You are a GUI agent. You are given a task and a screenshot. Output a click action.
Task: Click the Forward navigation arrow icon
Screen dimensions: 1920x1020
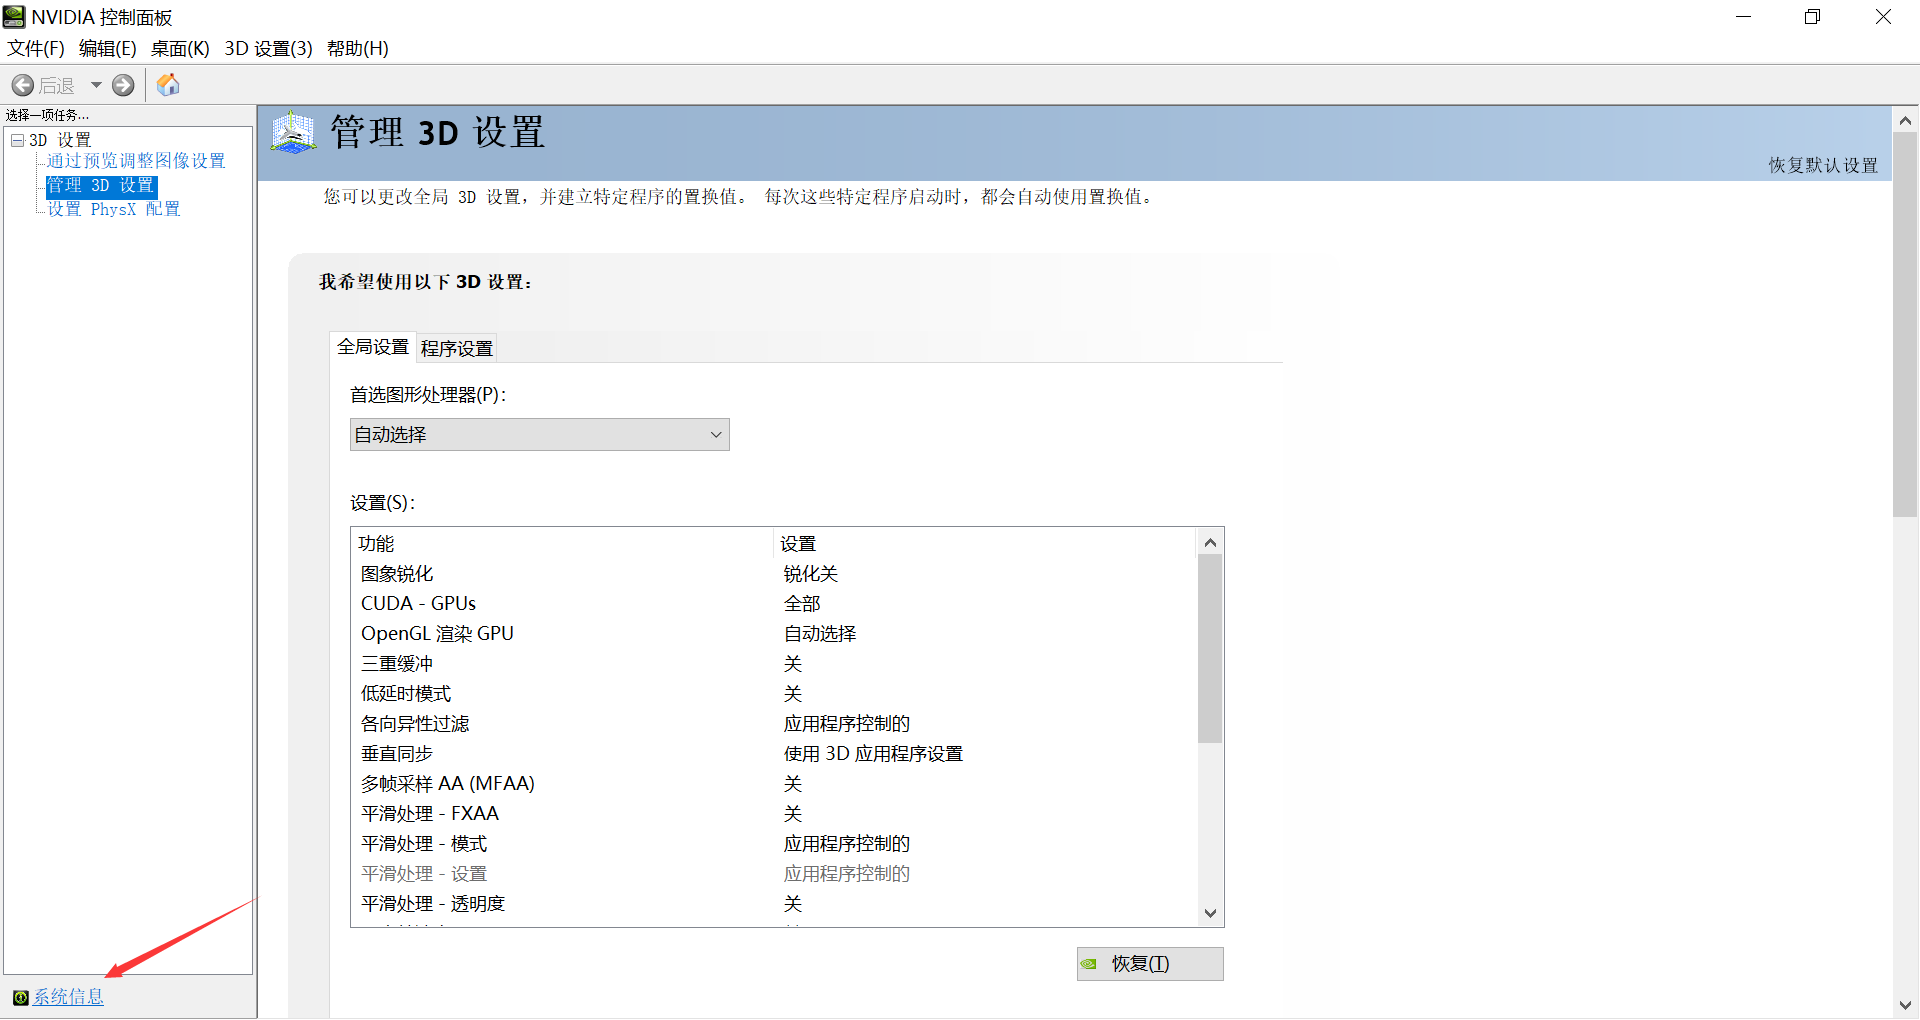(x=123, y=86)
